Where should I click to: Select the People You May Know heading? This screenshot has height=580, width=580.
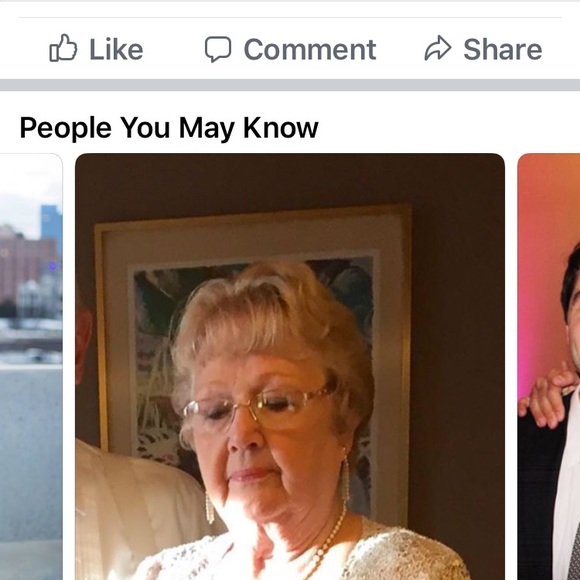pyautogui.click(x=169, y=128)
